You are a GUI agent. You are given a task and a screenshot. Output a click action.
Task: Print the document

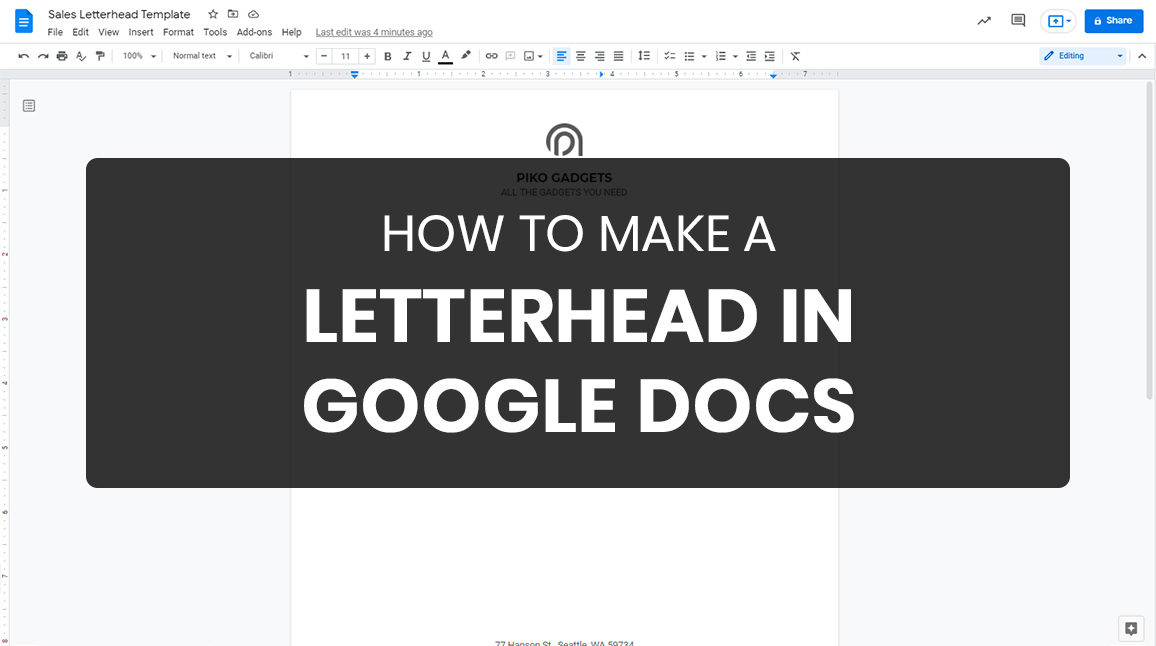[x=62, y=56]
